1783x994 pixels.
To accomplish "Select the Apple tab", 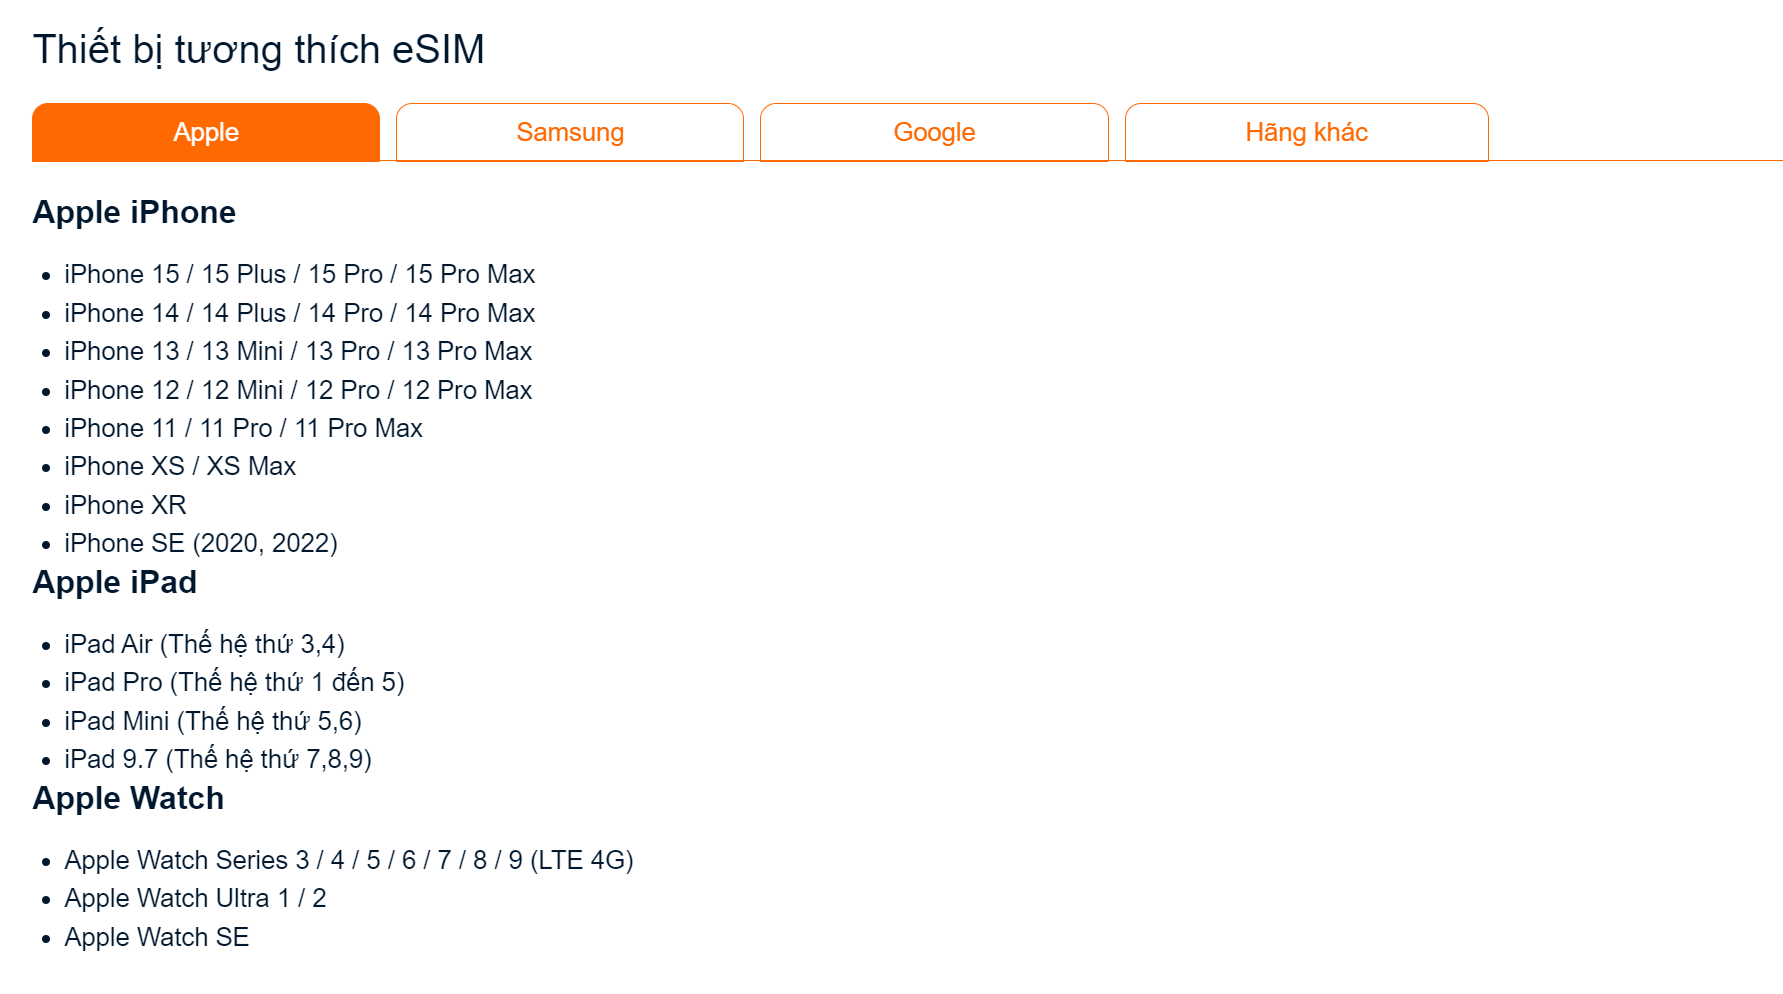I will tap(206, 132).
